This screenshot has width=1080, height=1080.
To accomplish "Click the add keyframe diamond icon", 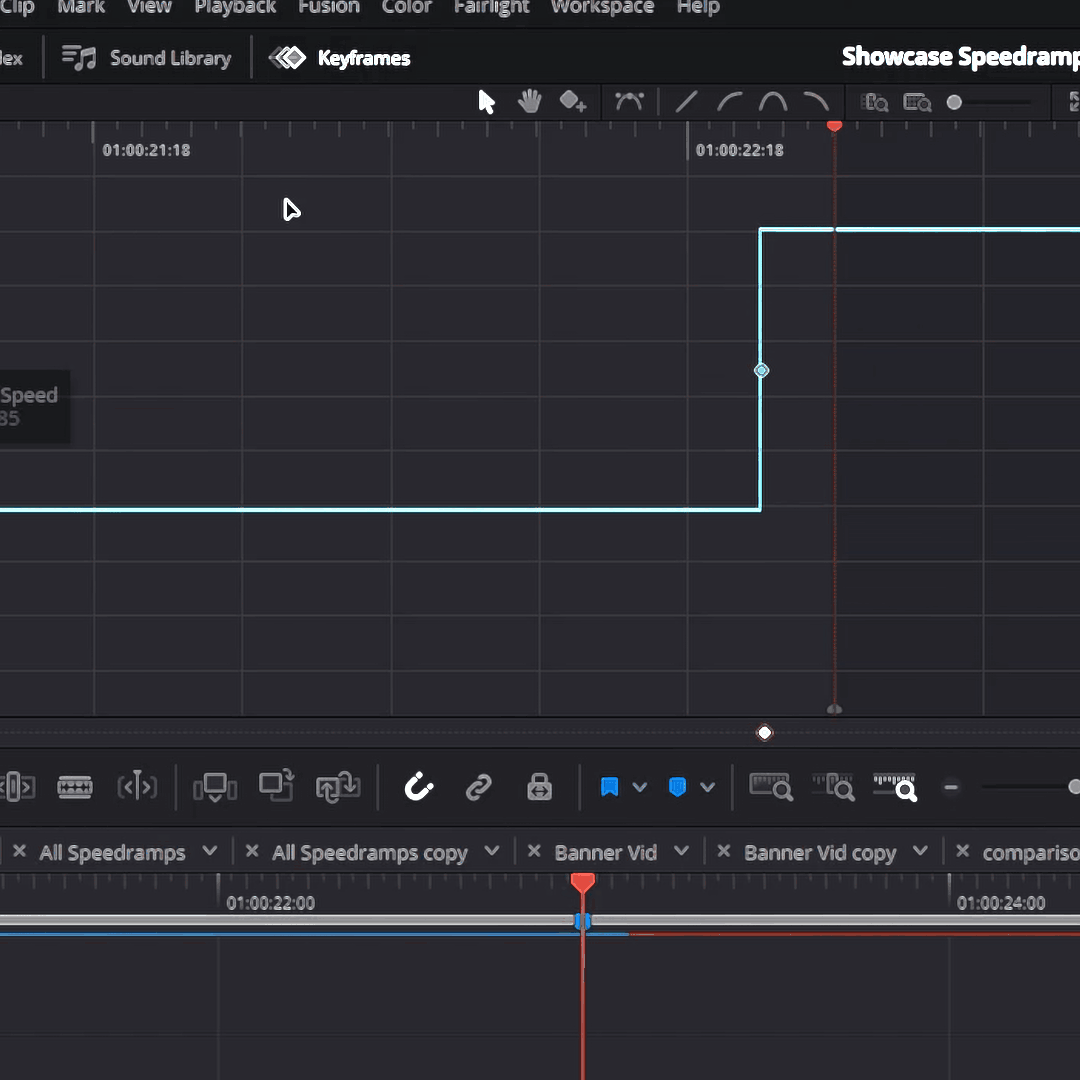I will click(x=573, y=101).
